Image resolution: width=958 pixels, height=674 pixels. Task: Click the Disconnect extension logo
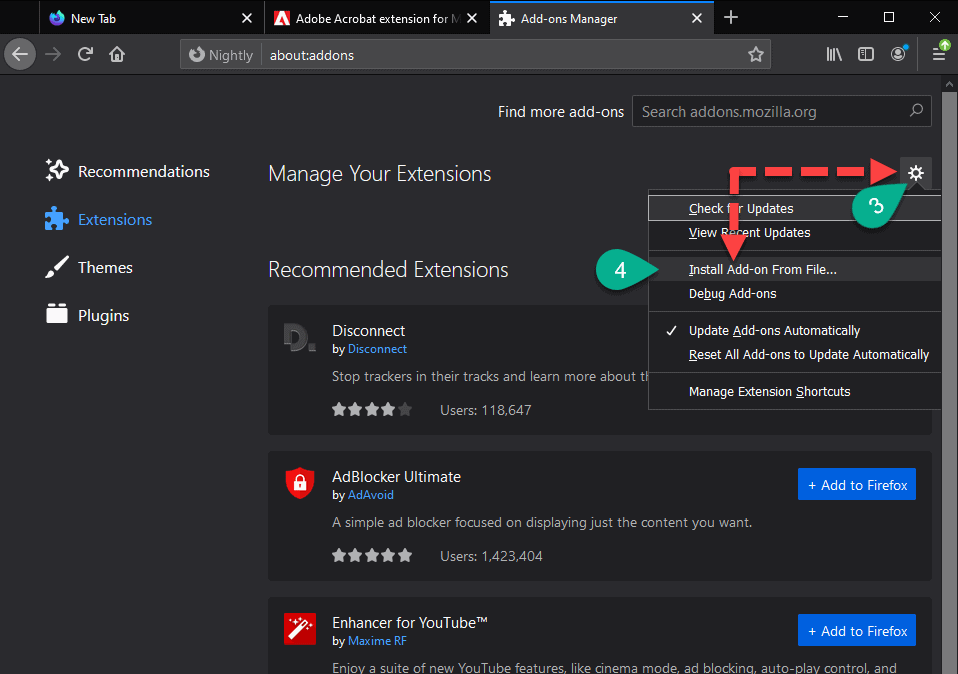[300, 337]
